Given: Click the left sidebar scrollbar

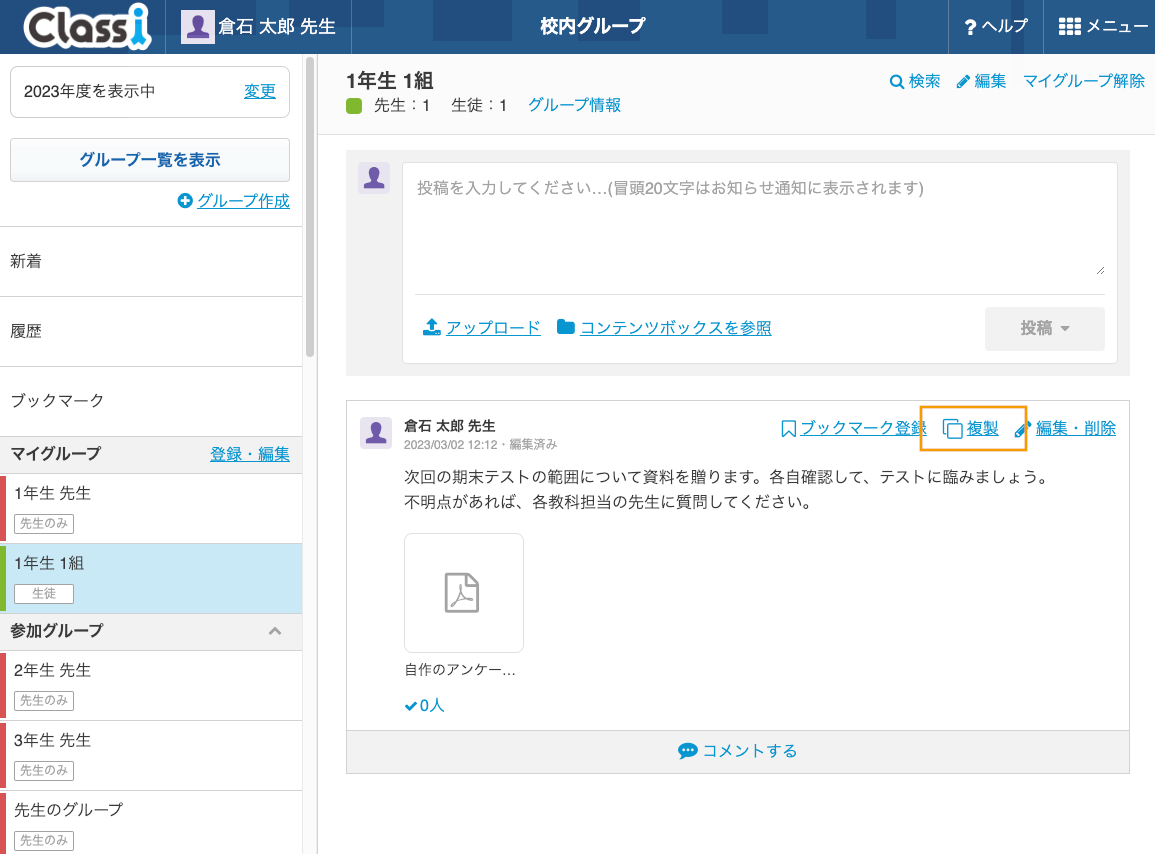Looking at the screenshot, I should [x=310, y=207].
